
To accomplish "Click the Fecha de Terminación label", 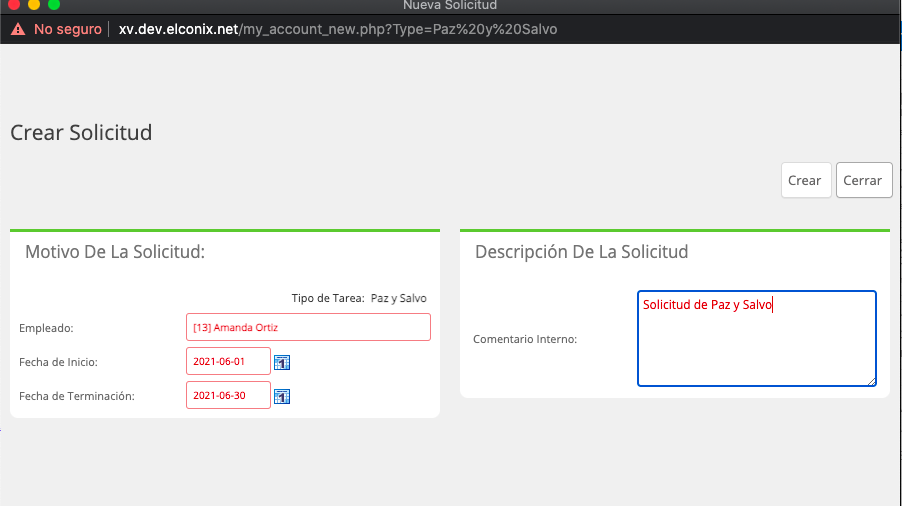I will click(x=77, y=396).
